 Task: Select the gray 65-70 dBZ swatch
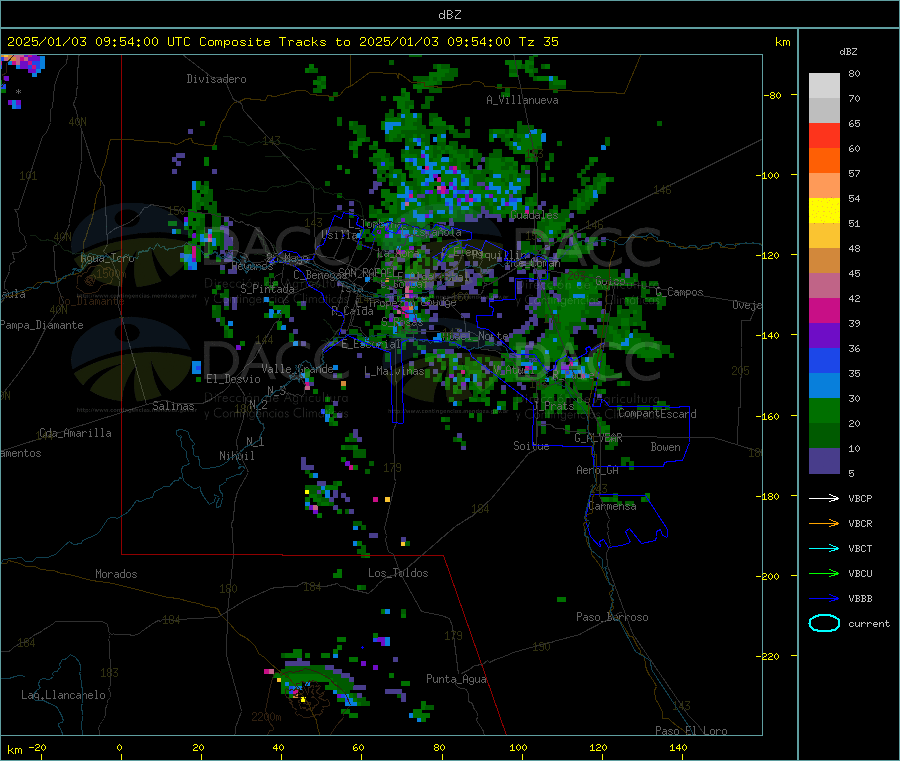(824, 111)
